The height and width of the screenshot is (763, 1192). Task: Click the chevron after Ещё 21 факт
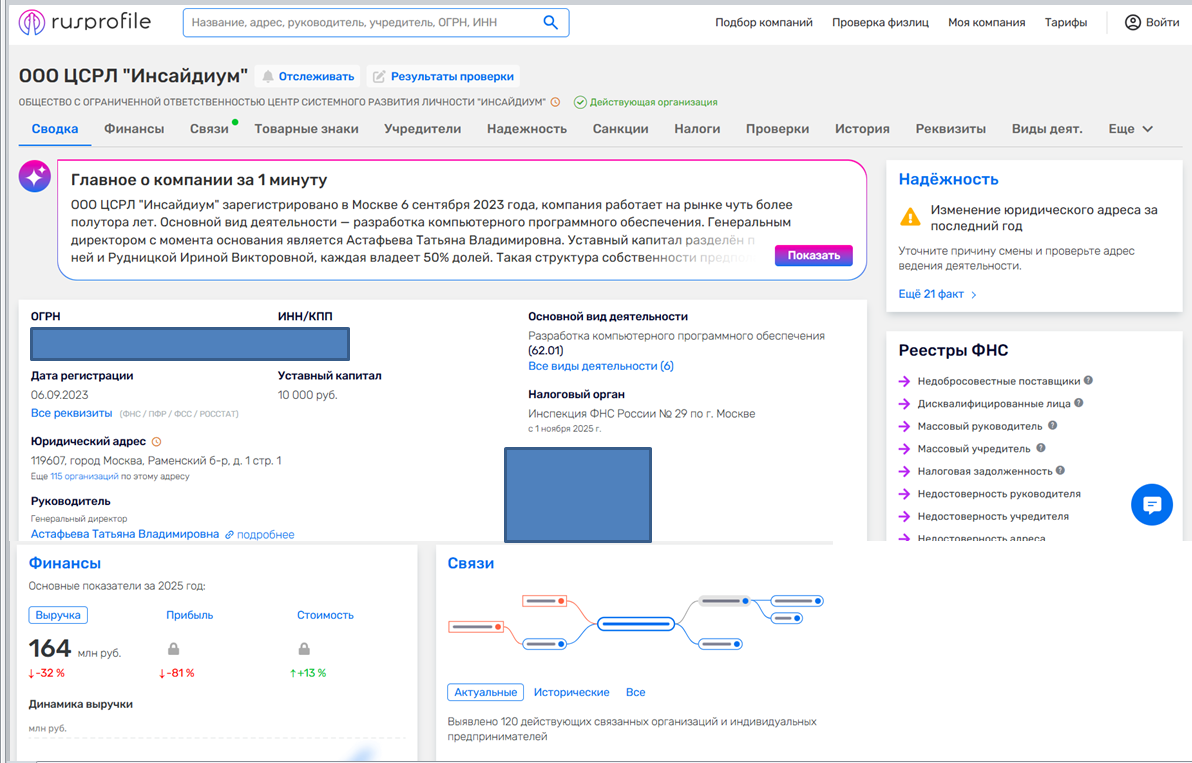click(x=974, y=295)
